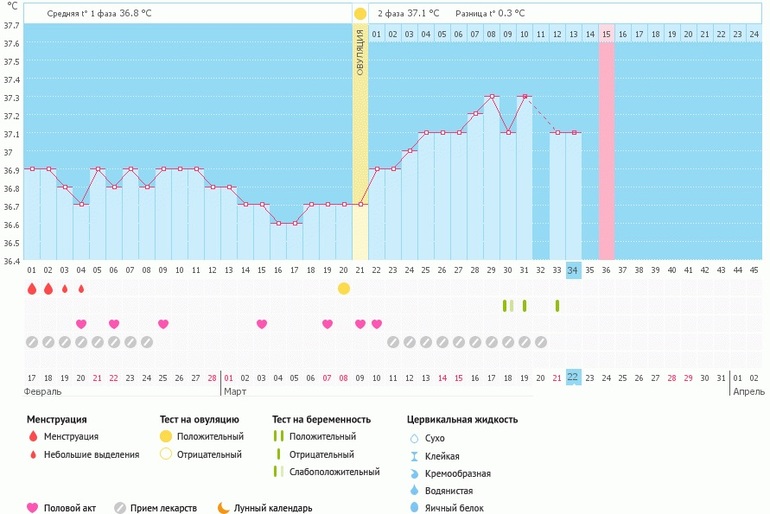The image size is (770, 514).
Task: Select the small discharge drop on day 04
Action: 81,289
